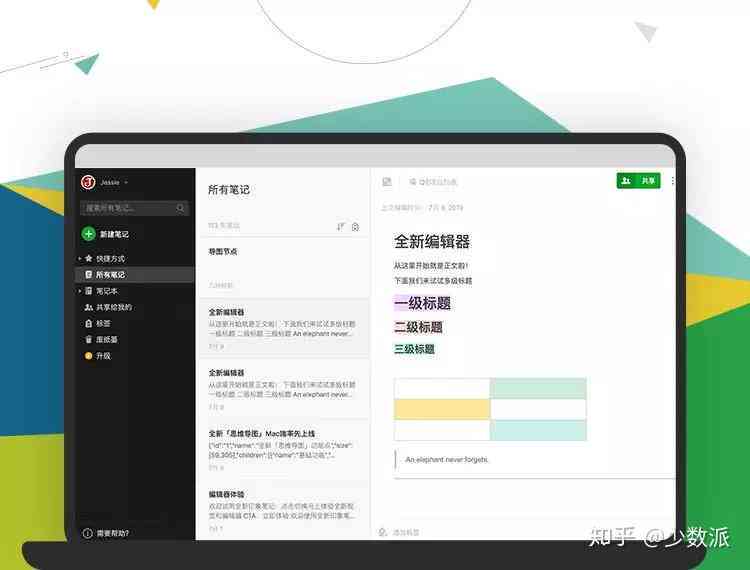Click the magnifier icon in search box
Screen dimensions: 750x570
click(180, 208)
